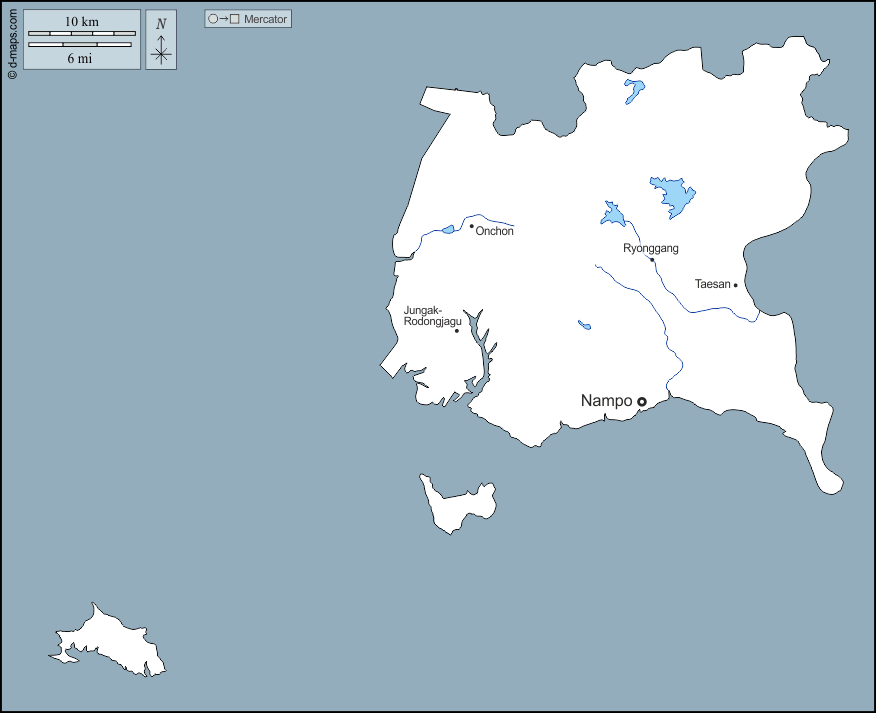The image size is (876, 713).
Task: Click the largest lake northeast of Ryonggang
Action: (673, 196)
